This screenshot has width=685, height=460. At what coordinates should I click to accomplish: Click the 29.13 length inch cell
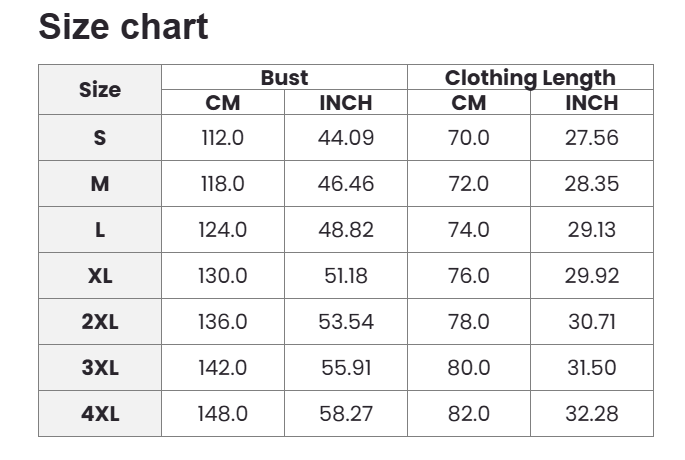592,230
